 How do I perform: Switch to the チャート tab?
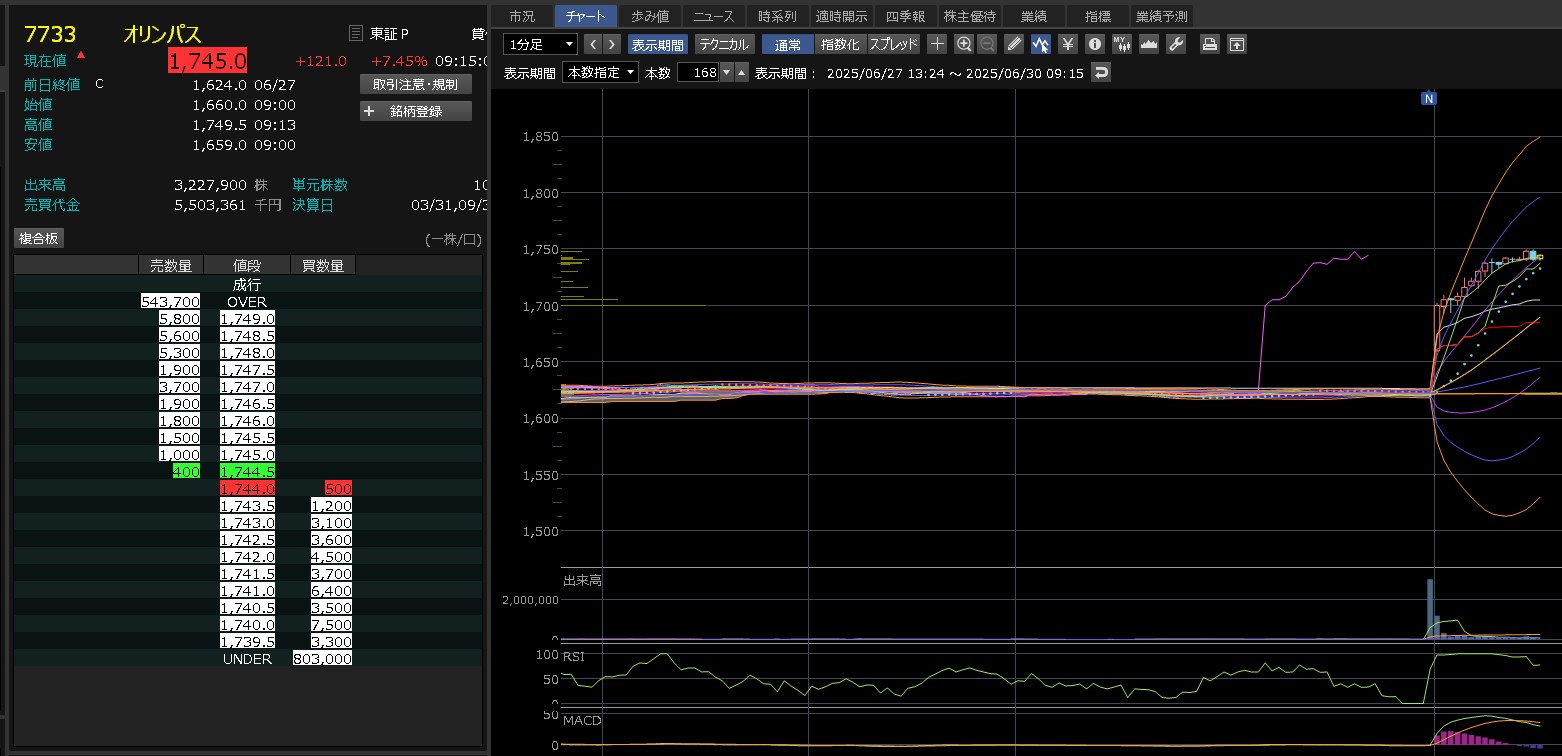[586, 16]
